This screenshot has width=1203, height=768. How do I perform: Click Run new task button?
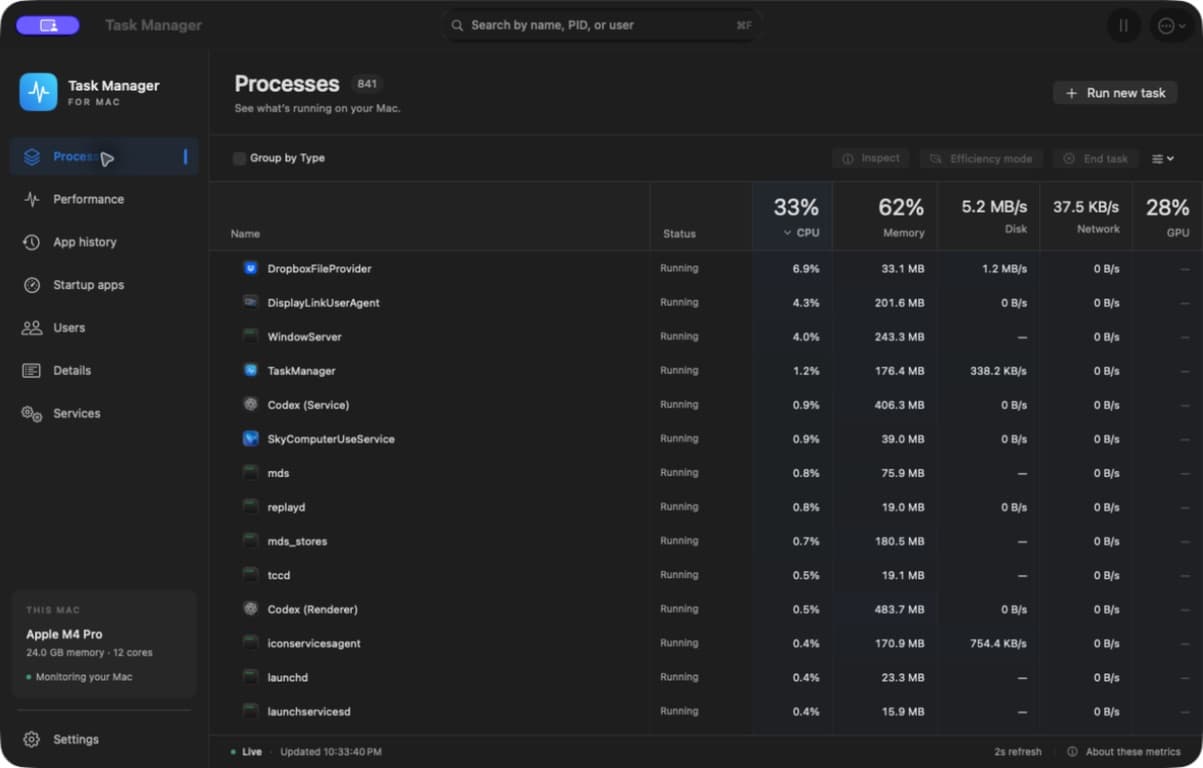[1115, 93]
